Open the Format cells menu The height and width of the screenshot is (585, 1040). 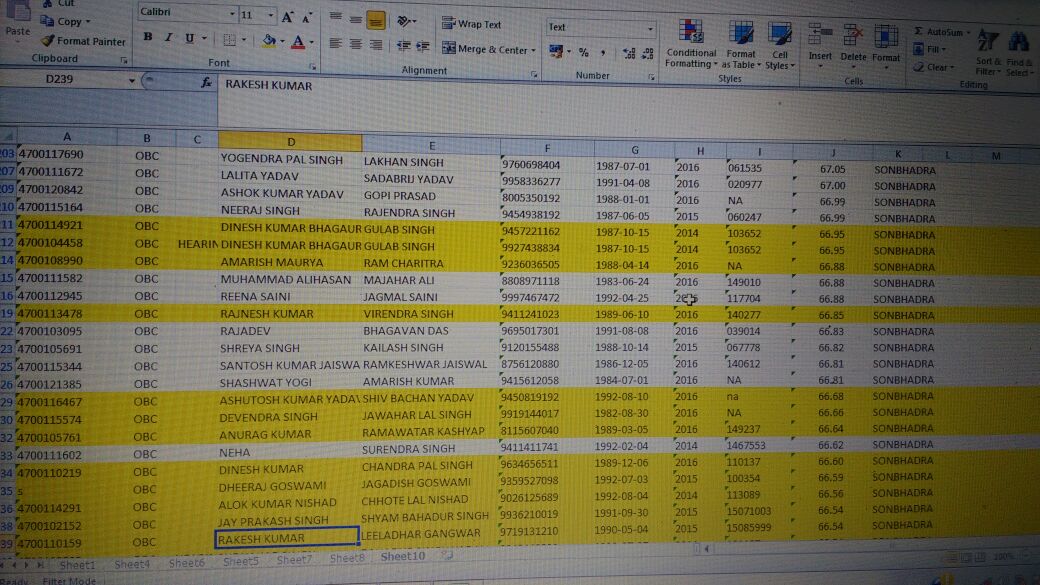click(x=886, y=45)
